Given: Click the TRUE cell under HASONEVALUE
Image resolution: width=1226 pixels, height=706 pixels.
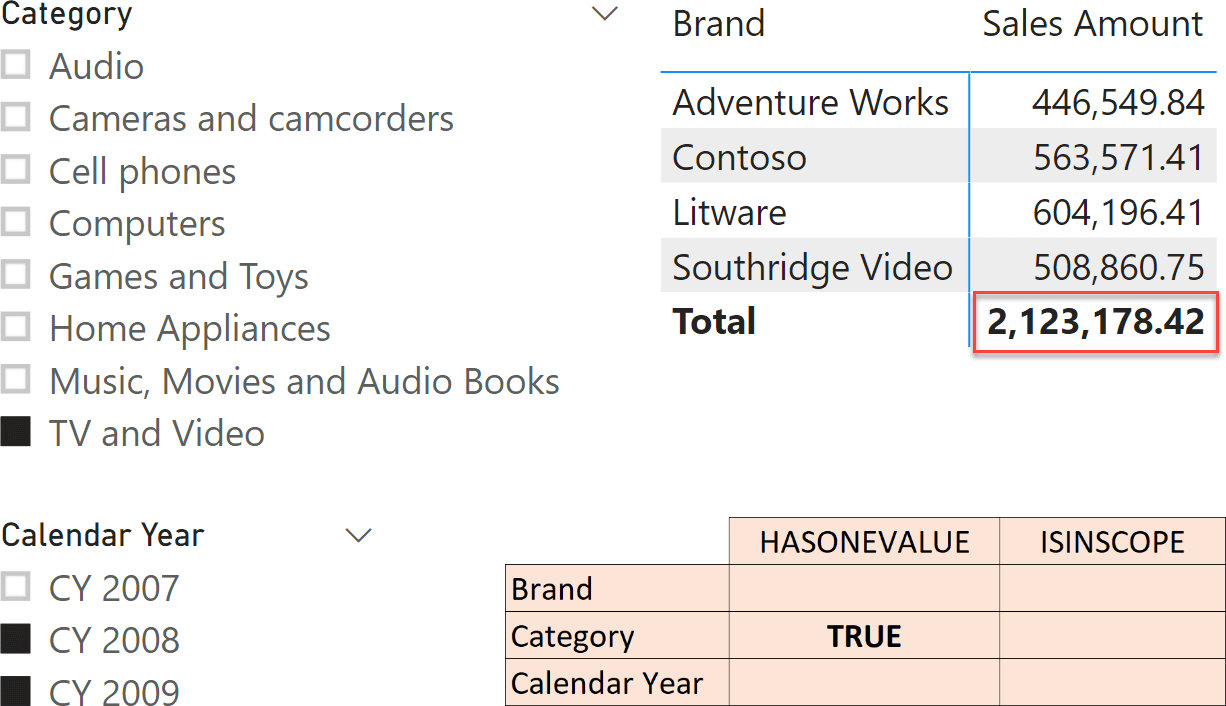Looking at the screenshot, I should coord(864,636).
